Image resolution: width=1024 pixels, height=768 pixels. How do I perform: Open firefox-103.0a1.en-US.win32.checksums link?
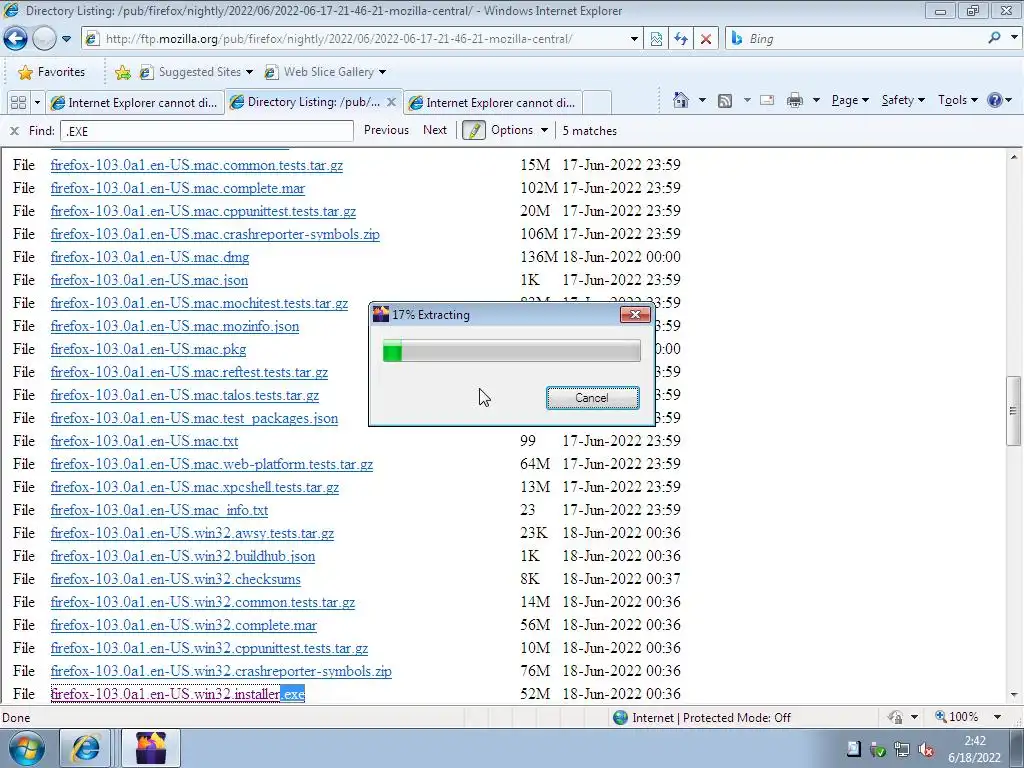[x=176, y=579]
